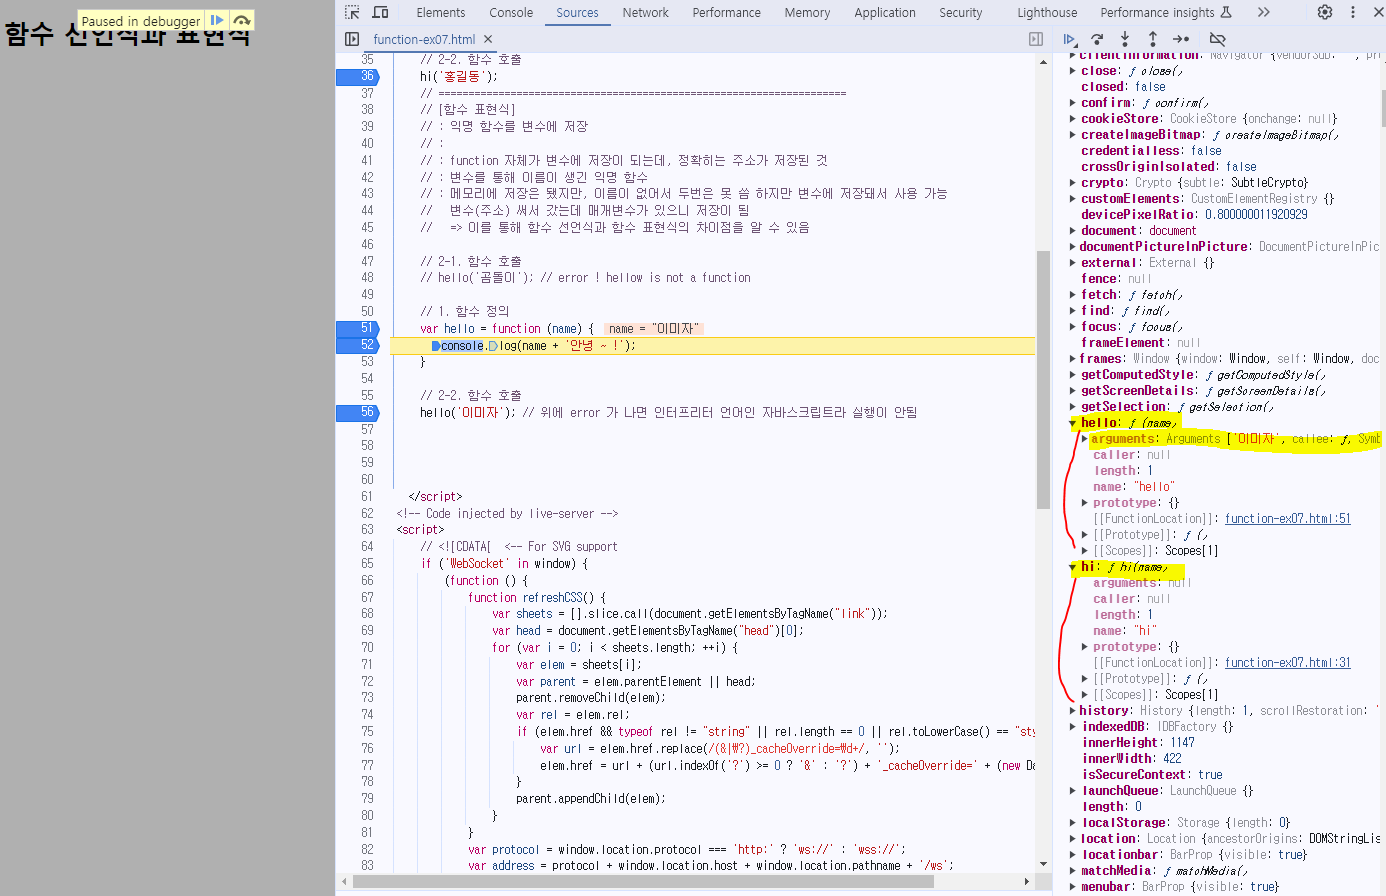
Task: Switch to the Elements tab
Action: [441, 13]
